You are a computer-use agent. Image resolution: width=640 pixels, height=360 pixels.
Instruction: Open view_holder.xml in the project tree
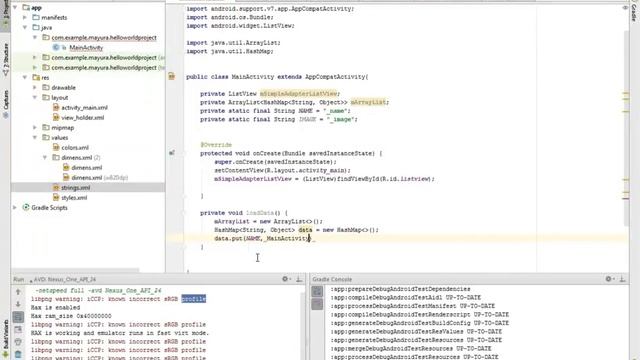coord(82,118)
